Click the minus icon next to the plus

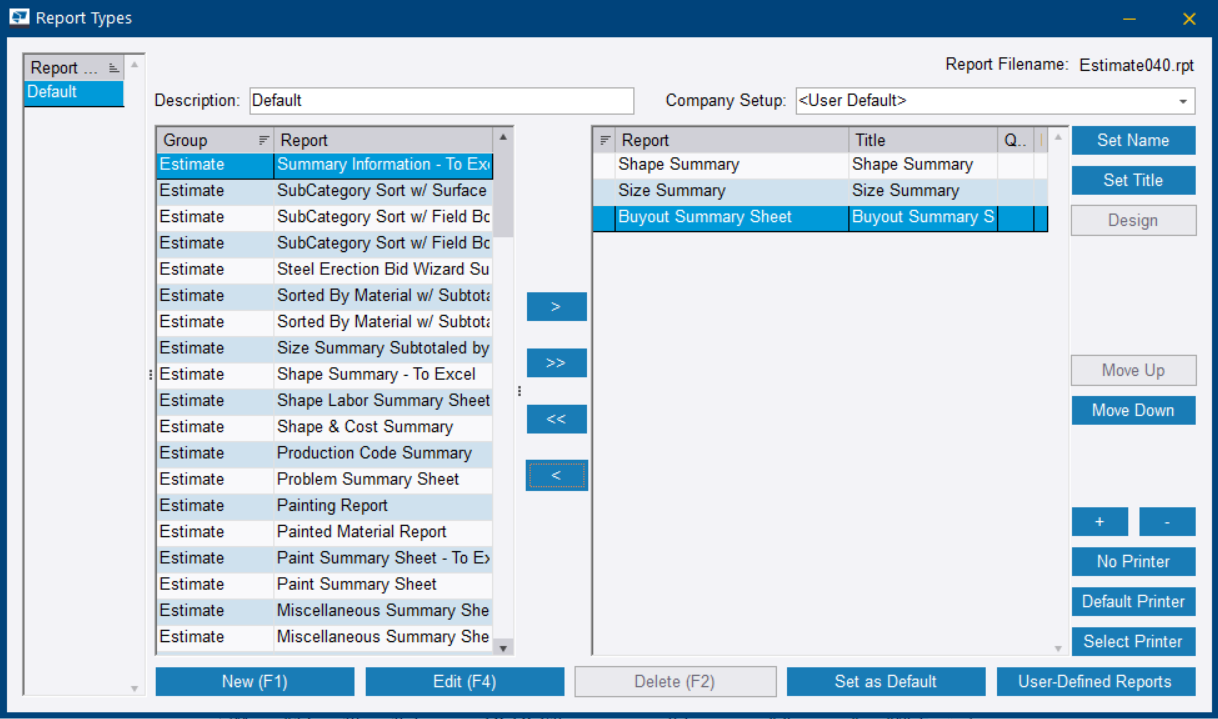tap(1167, 521)
